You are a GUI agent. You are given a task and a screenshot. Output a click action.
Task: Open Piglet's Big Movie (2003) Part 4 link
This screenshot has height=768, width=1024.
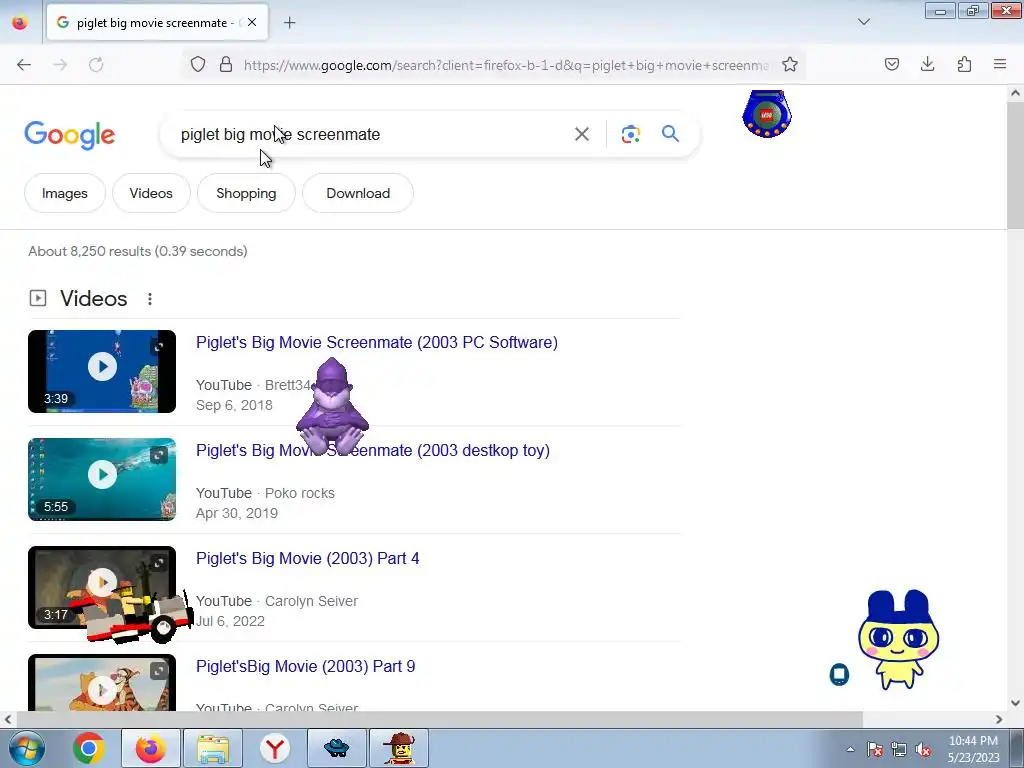coord(308,558)
